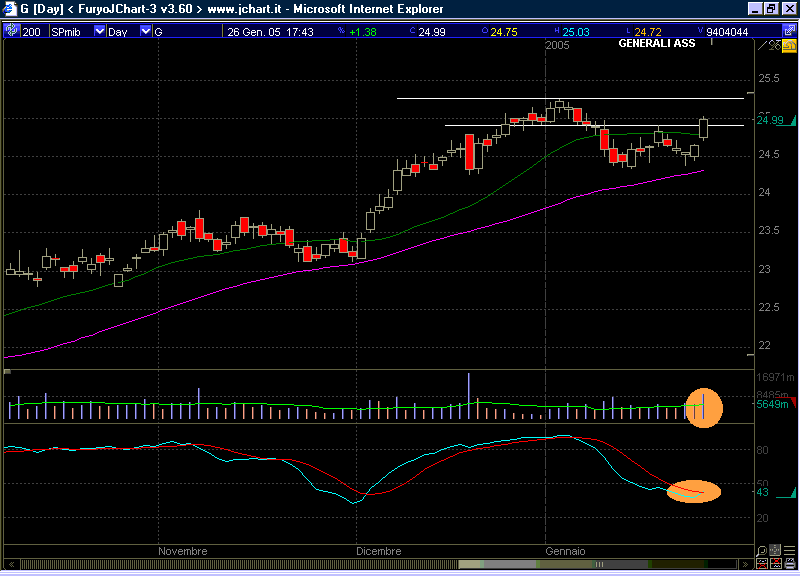Click the crosshair grid icon
Viewport: 800px width, 576px height.
pyautogui.click(x=776, y=551)
